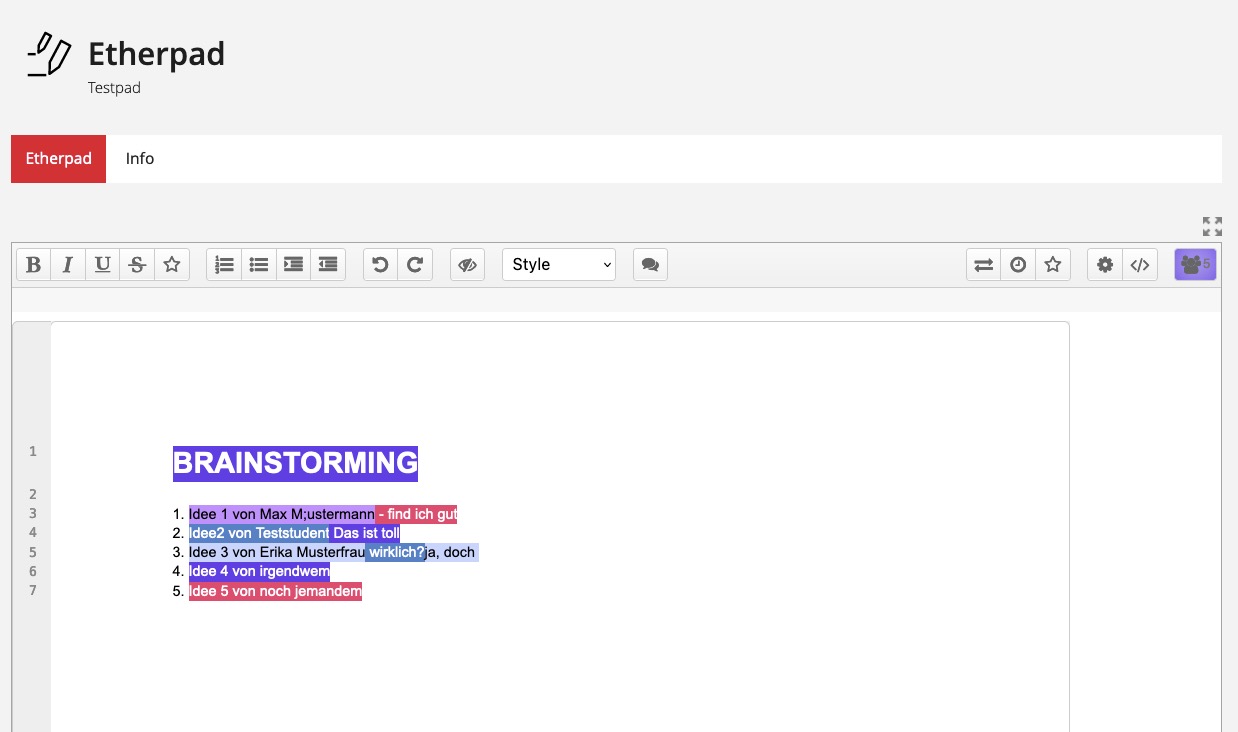Apply strikethrough formatting
Image resolution: width=1238 pixels, height=732 pixels.
coord(137,265)
